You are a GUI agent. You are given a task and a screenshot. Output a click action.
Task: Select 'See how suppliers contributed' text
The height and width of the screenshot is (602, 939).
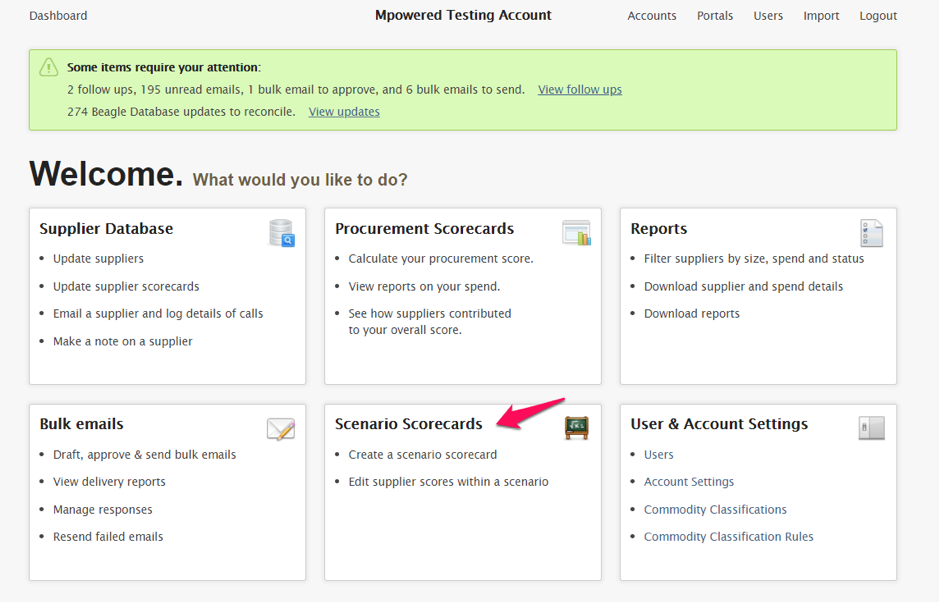(430, 313)
